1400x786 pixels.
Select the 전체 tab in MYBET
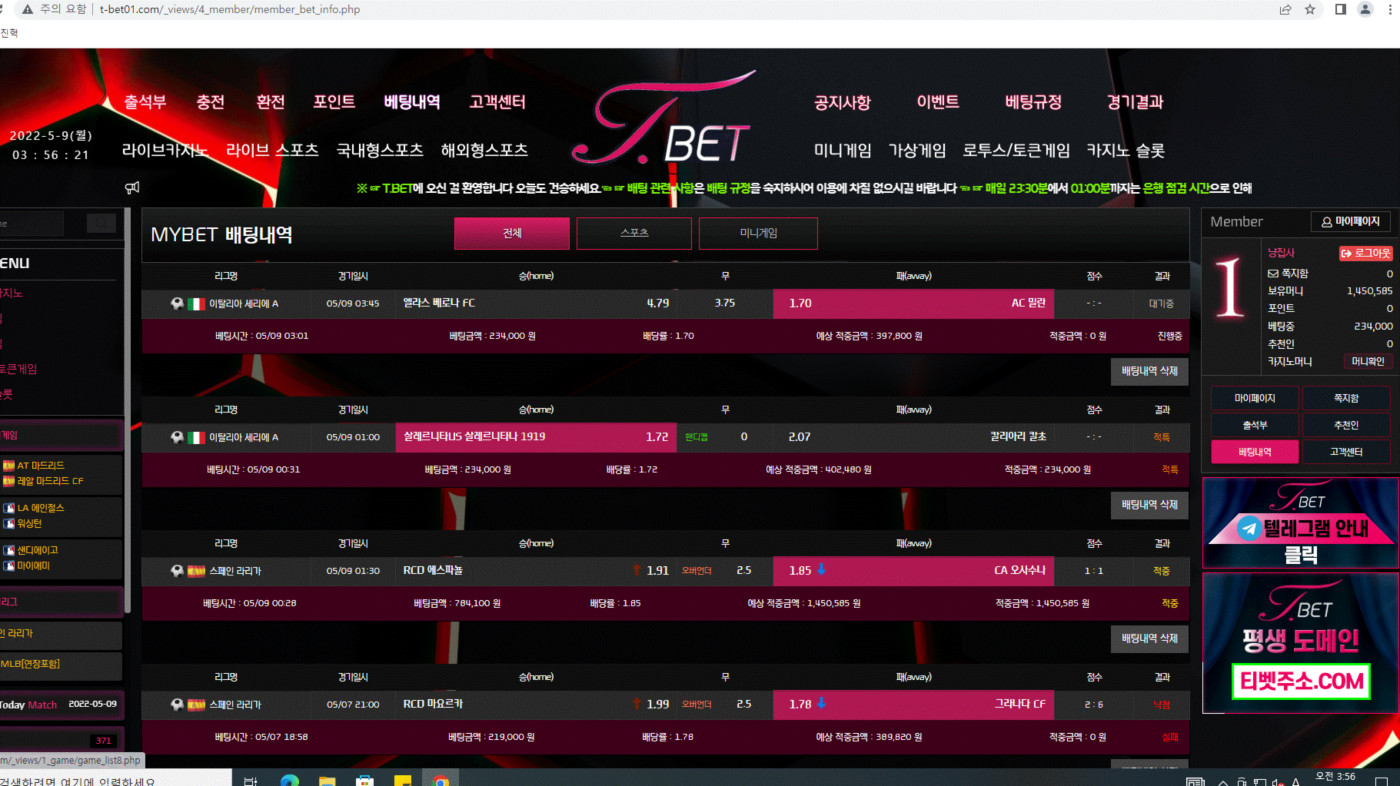512,233
